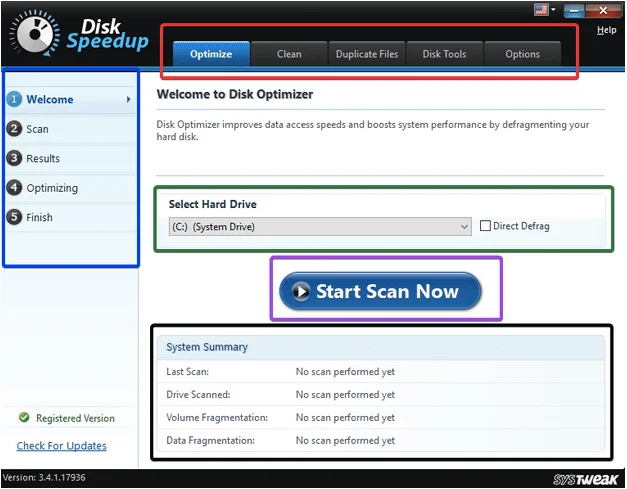This screenshot has height=489, width=627.
Task: Click the step 5 Finish number icon
Action: tap(14, 217)
